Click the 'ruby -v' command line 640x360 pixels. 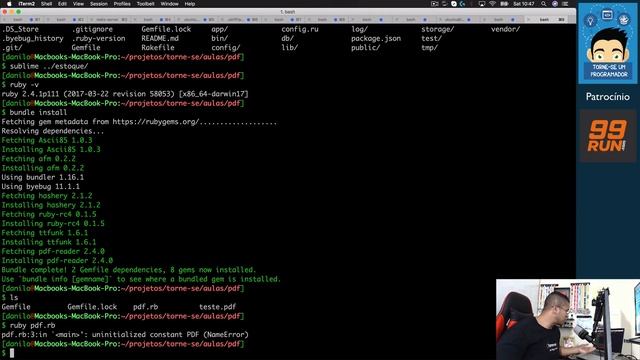tap(20, 84)
